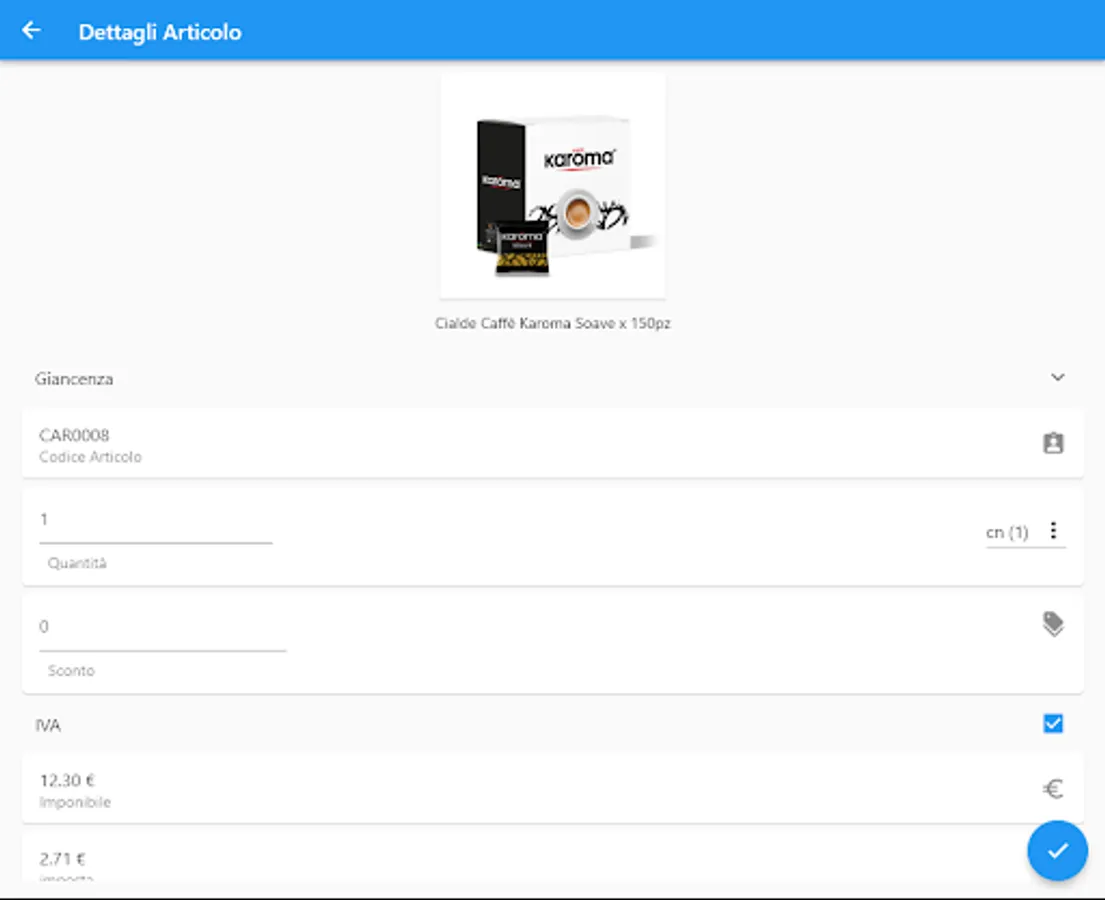
Task: Tap the Codice Articolo clipboard icon
Action: click(x=1053, y=443)
